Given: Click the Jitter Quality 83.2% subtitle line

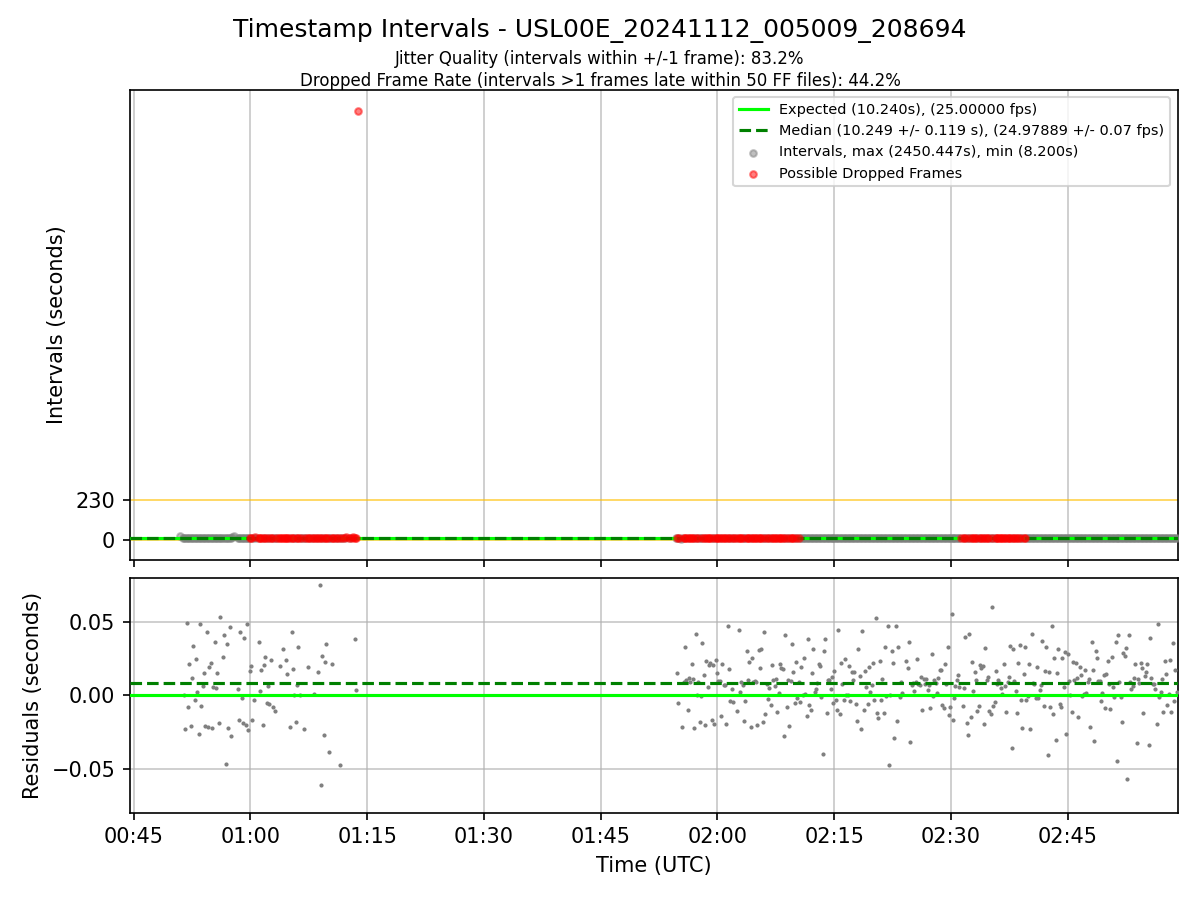Looking at the screenshot, I should coord(599,58).
